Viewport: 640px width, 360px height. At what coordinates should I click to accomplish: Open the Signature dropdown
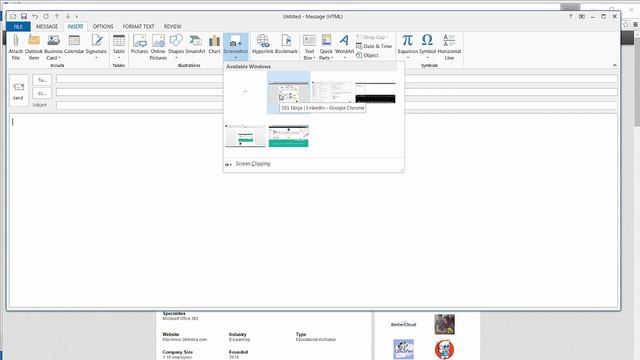pos(96,47)
